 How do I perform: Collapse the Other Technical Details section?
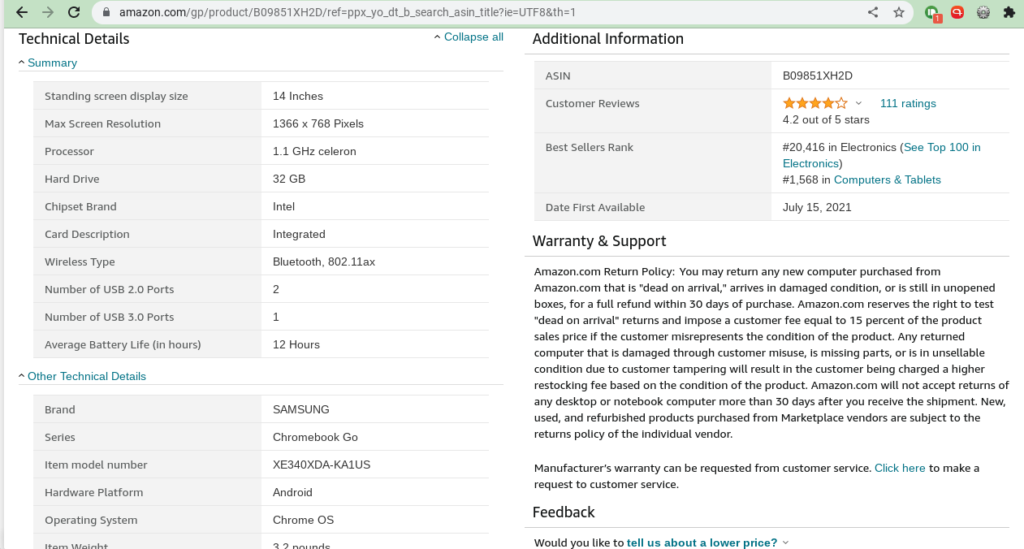coord(82,376)
